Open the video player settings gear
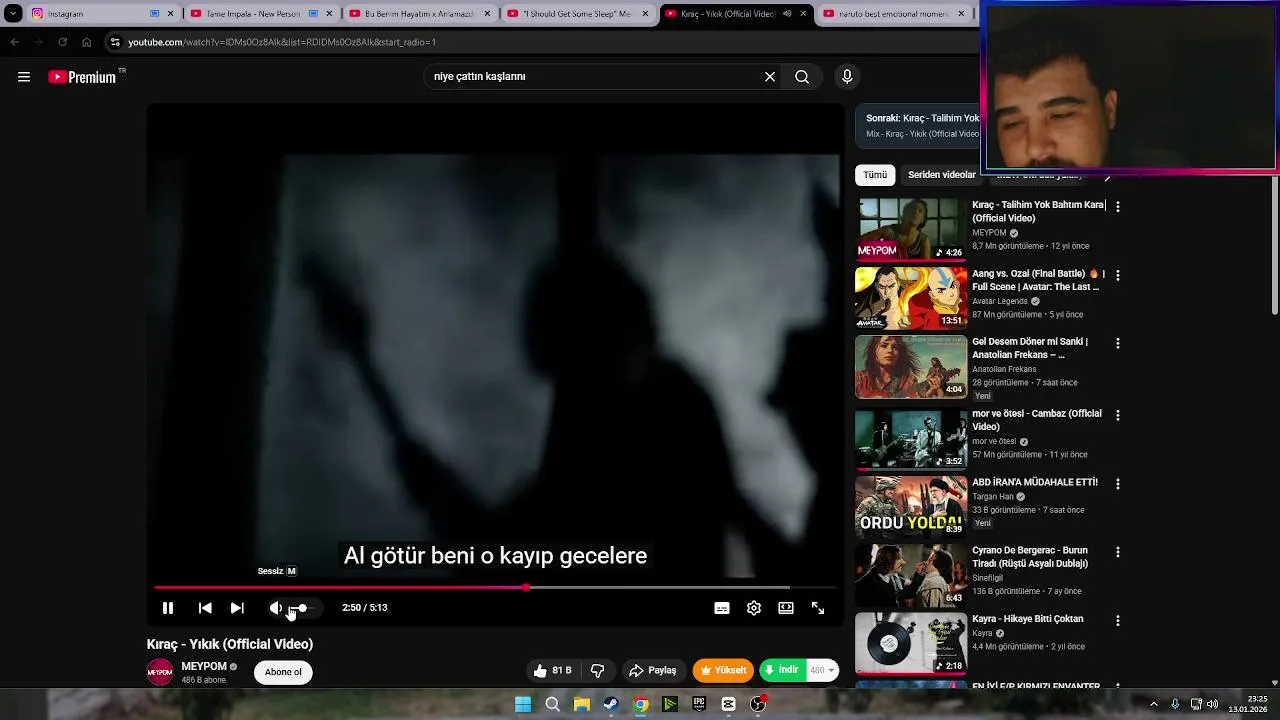Image resolution: width=1280 pixels, height=720 pixels. (754, 608)
